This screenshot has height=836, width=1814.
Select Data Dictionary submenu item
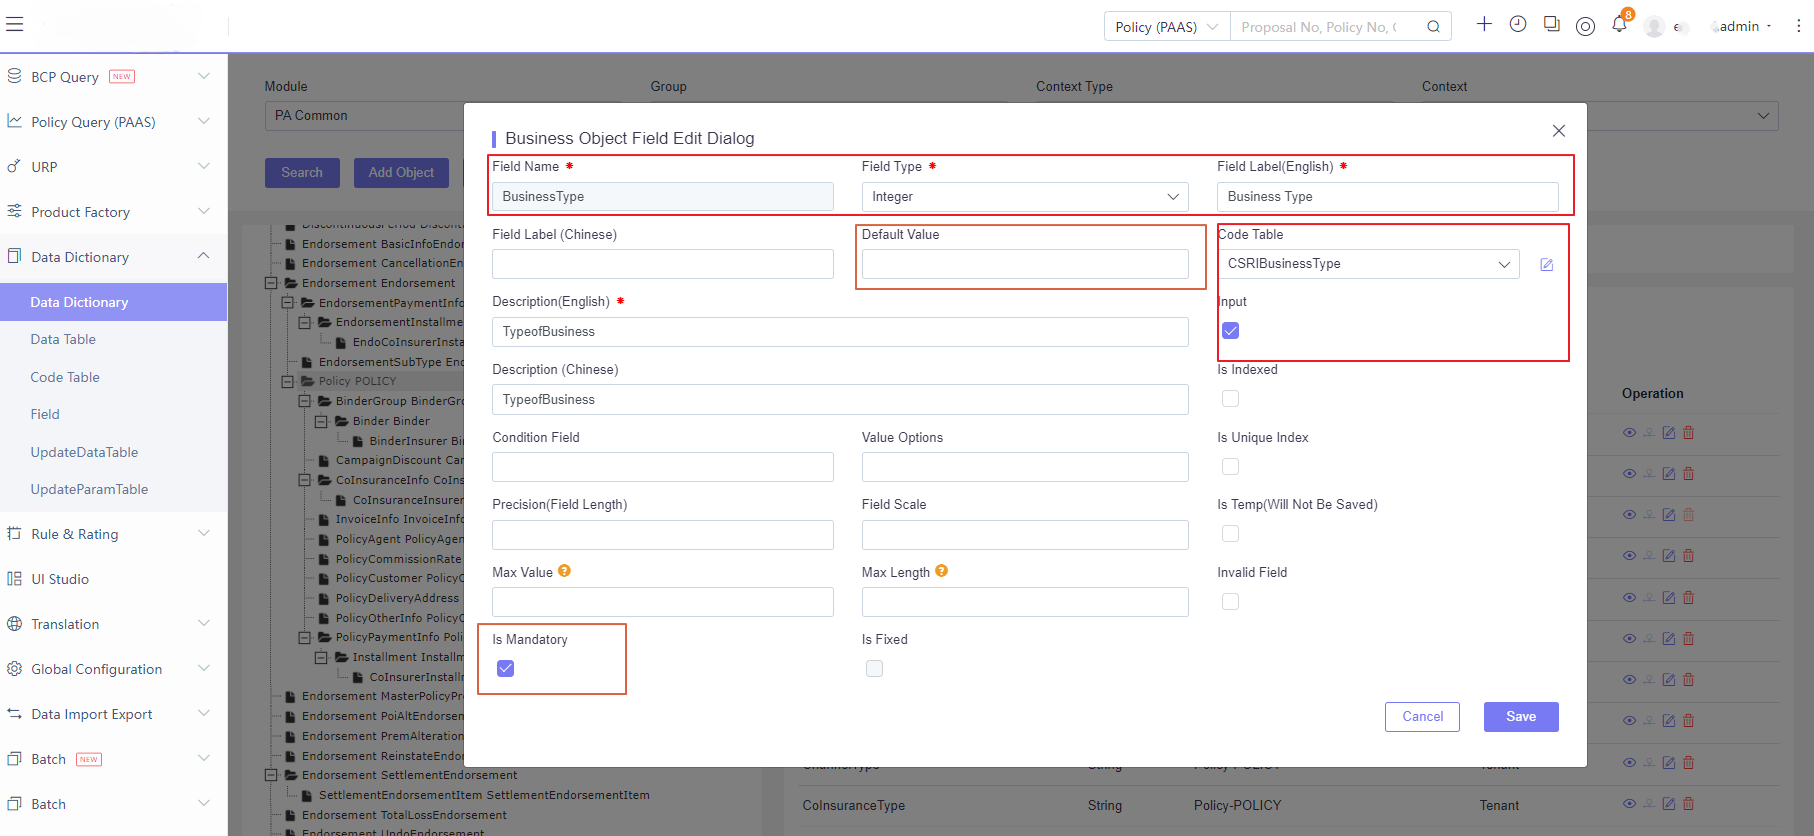pos(113,302)
